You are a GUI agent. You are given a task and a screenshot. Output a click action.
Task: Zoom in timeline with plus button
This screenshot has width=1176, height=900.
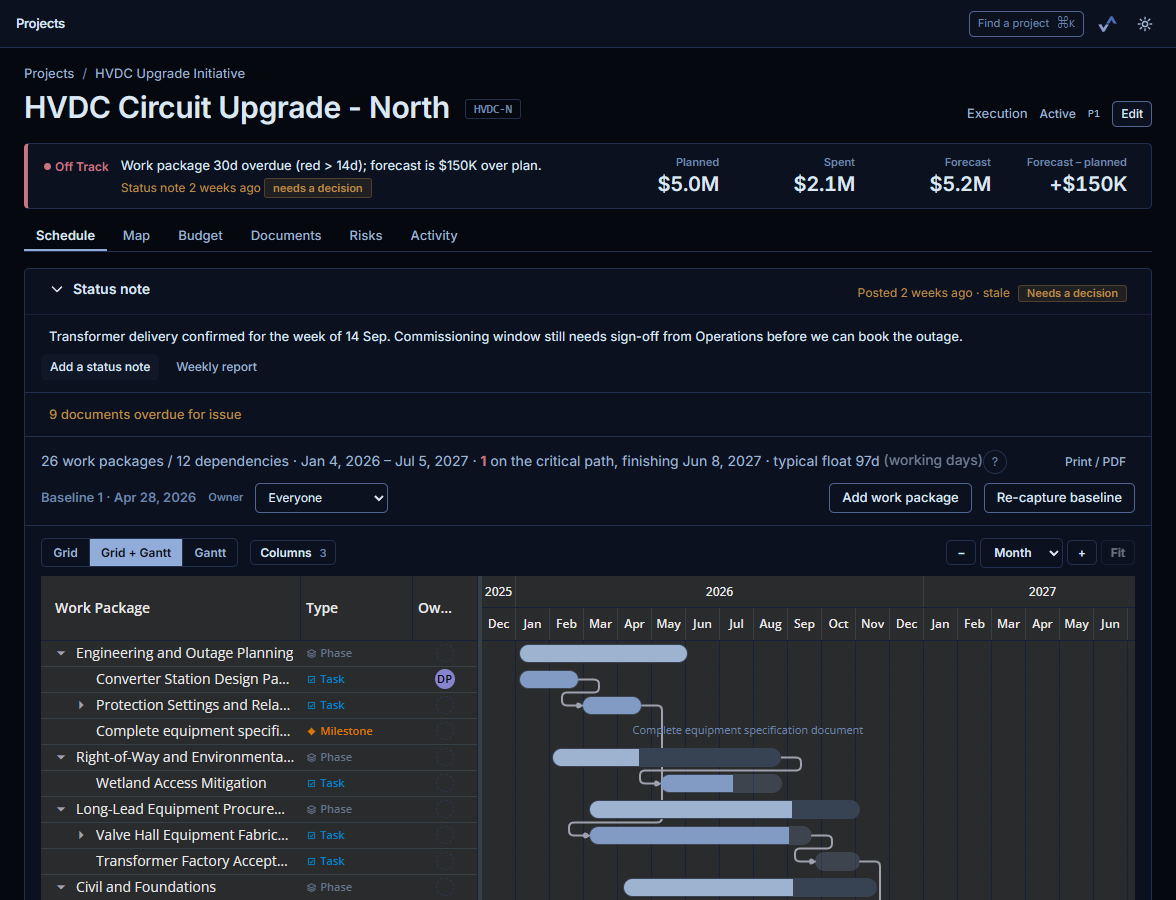tap(1082, 554)
